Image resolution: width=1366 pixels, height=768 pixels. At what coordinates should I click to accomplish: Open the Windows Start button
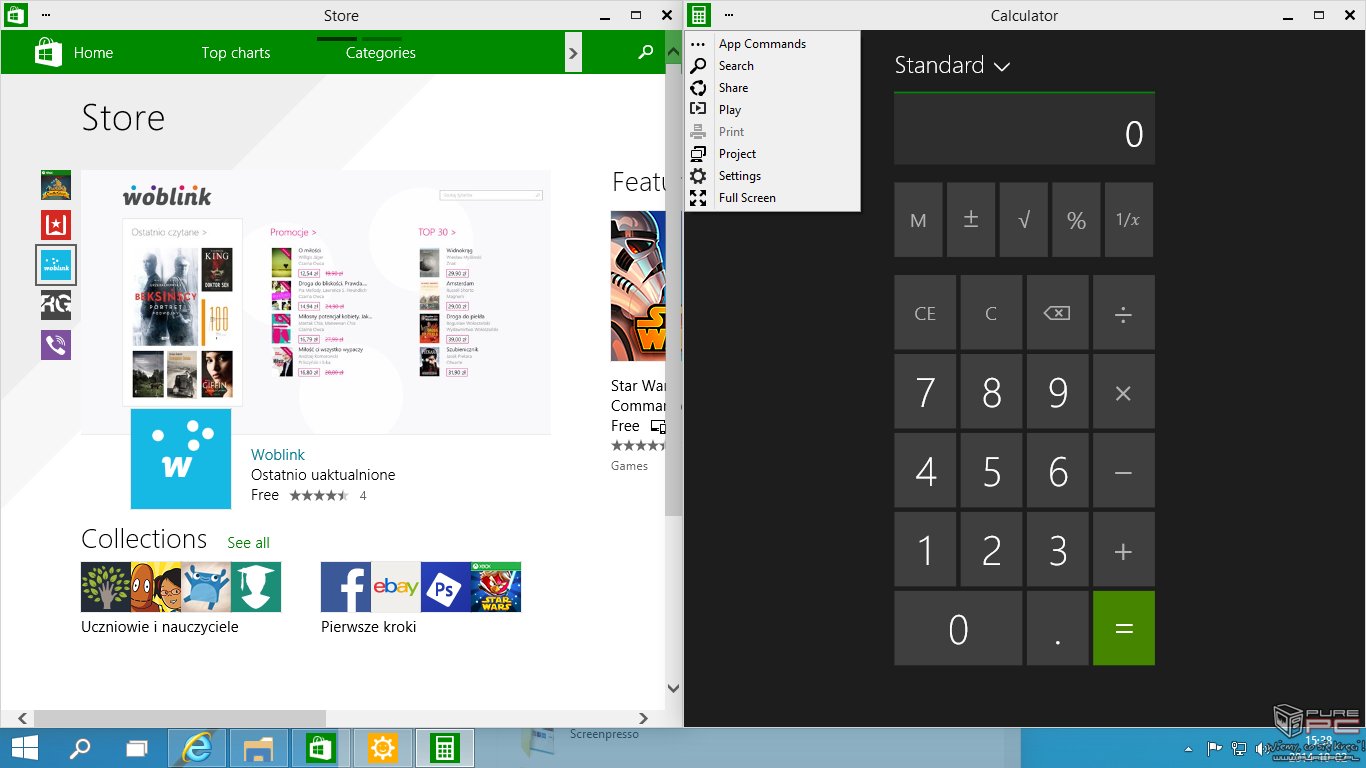25,748
